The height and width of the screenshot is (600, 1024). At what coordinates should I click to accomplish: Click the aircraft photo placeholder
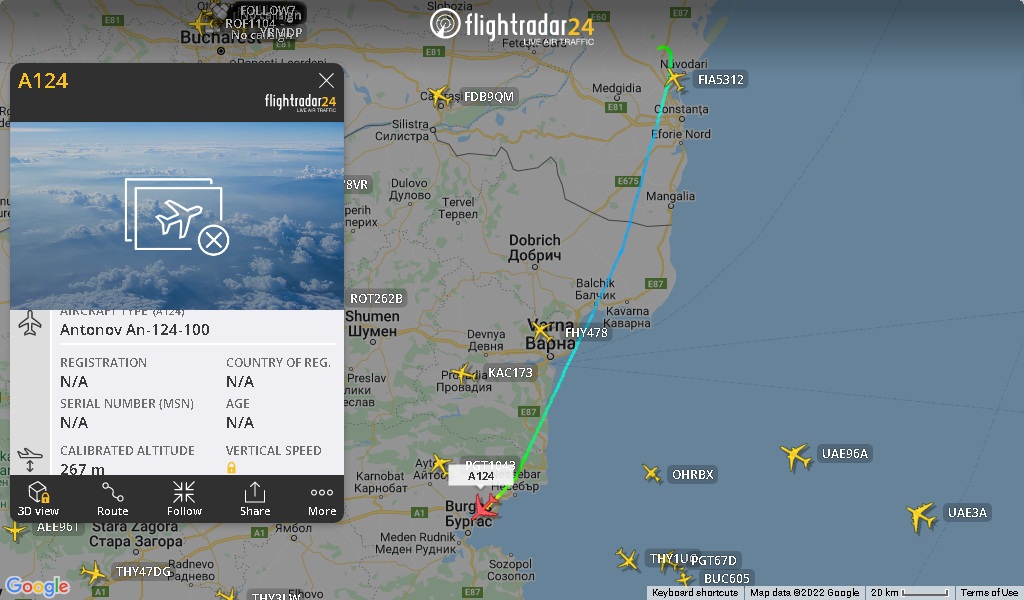click(177, 216)
